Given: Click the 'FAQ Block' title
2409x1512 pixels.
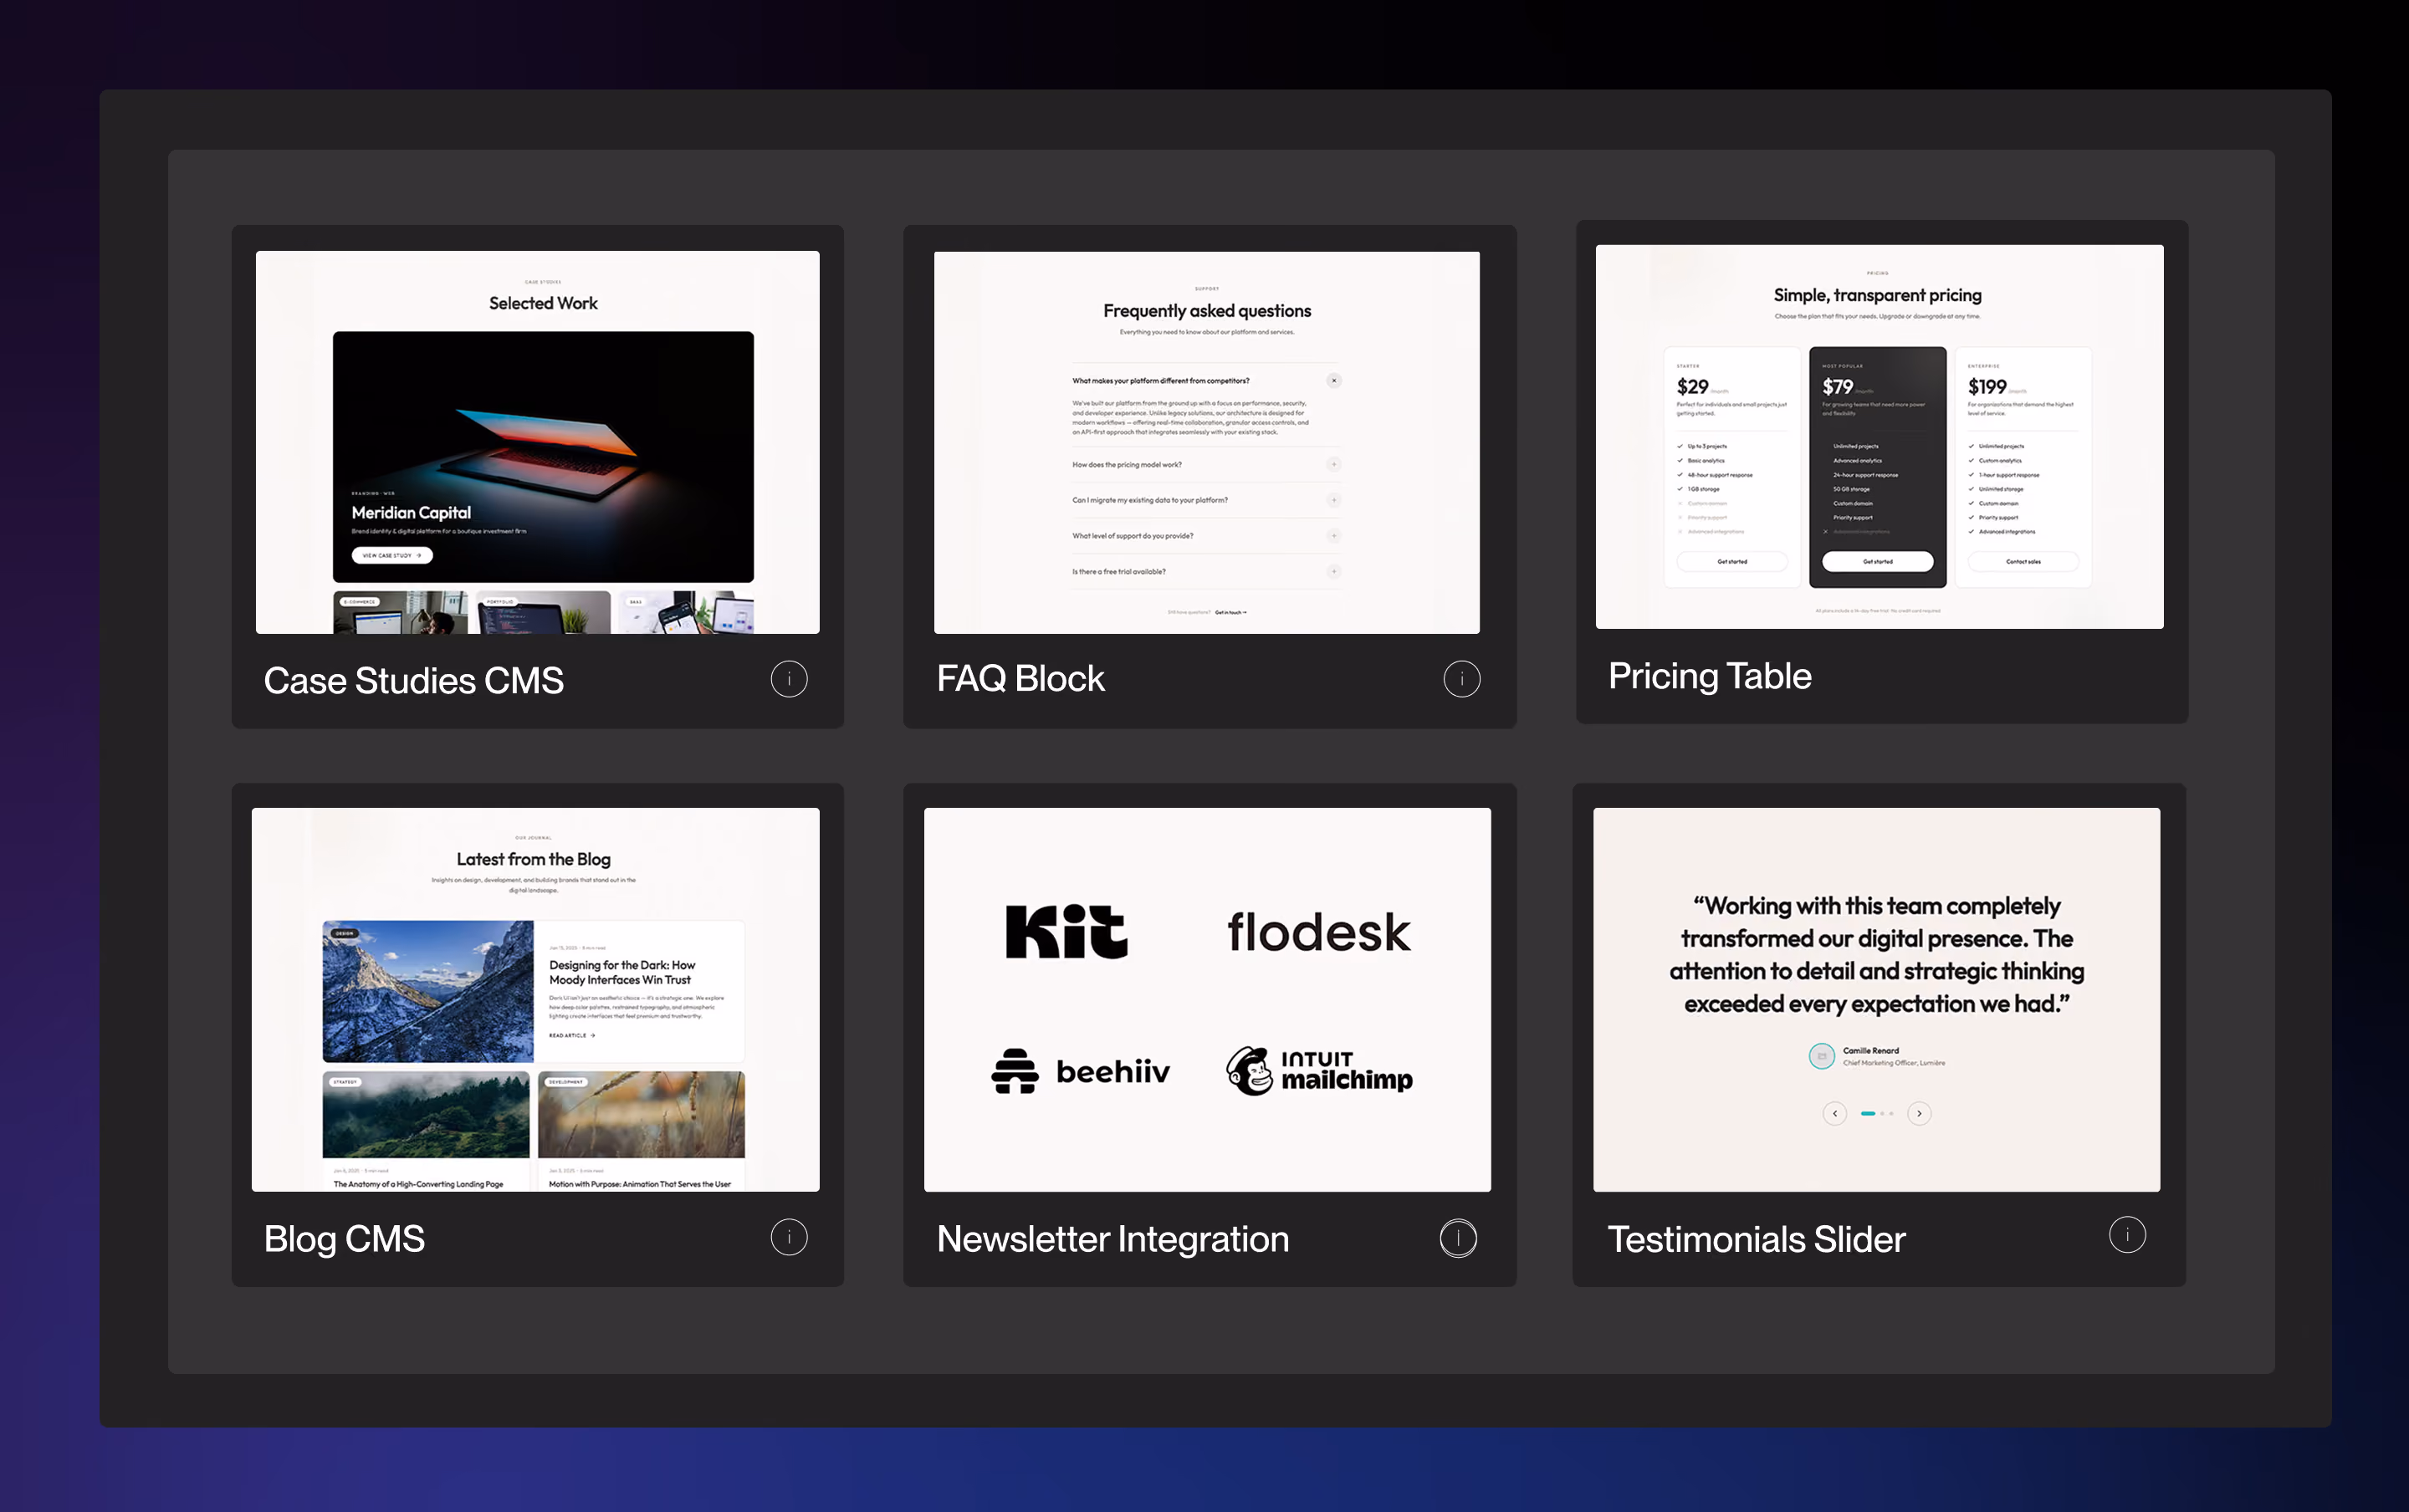Looking at the screenshot, I should (x=1020, y=679).
